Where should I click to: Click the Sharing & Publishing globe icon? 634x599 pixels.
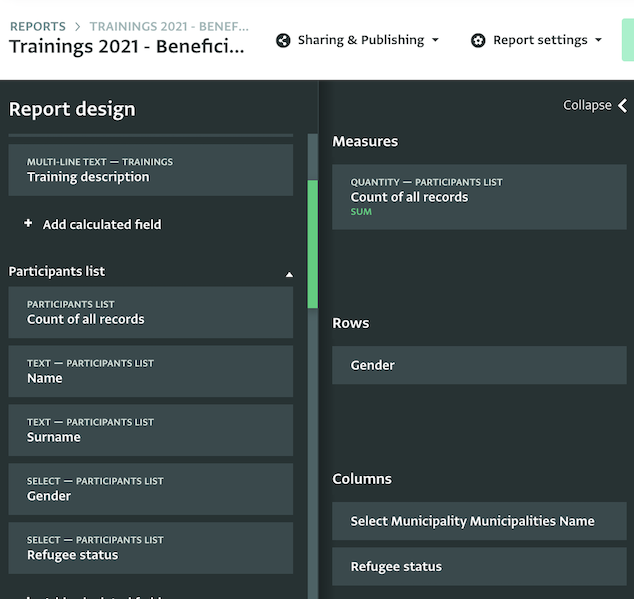click(x=283, y=40)
